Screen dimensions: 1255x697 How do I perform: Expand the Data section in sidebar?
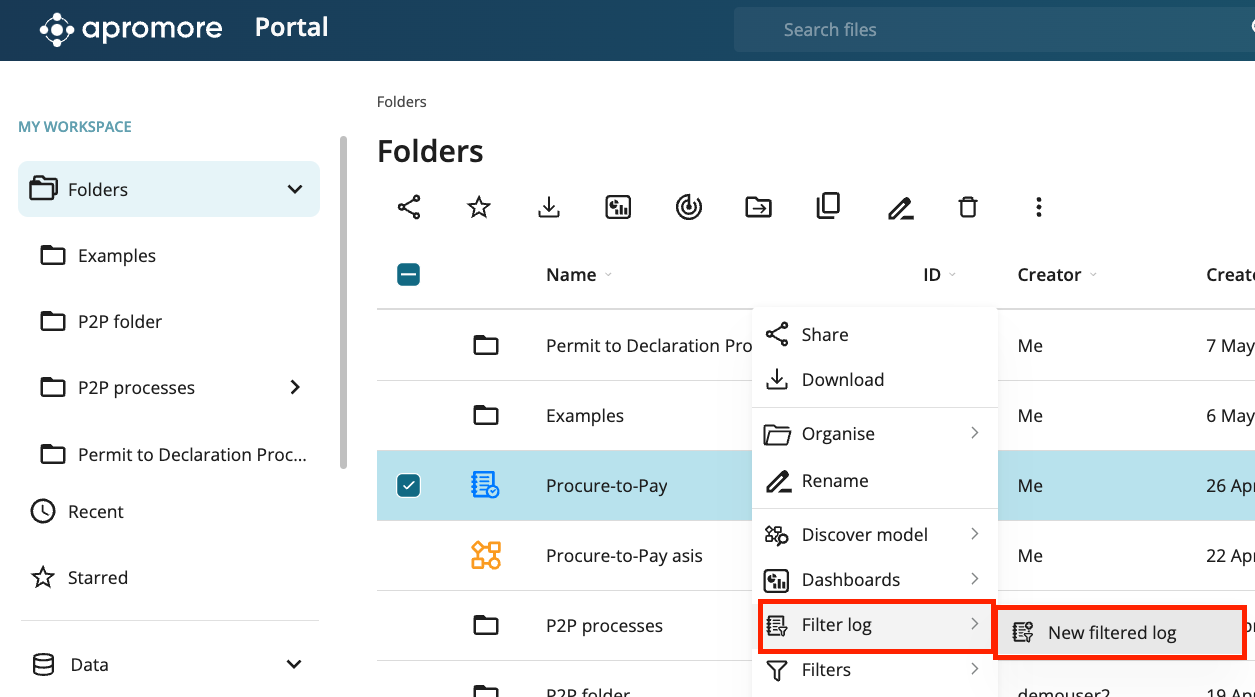tap(294, 664)
